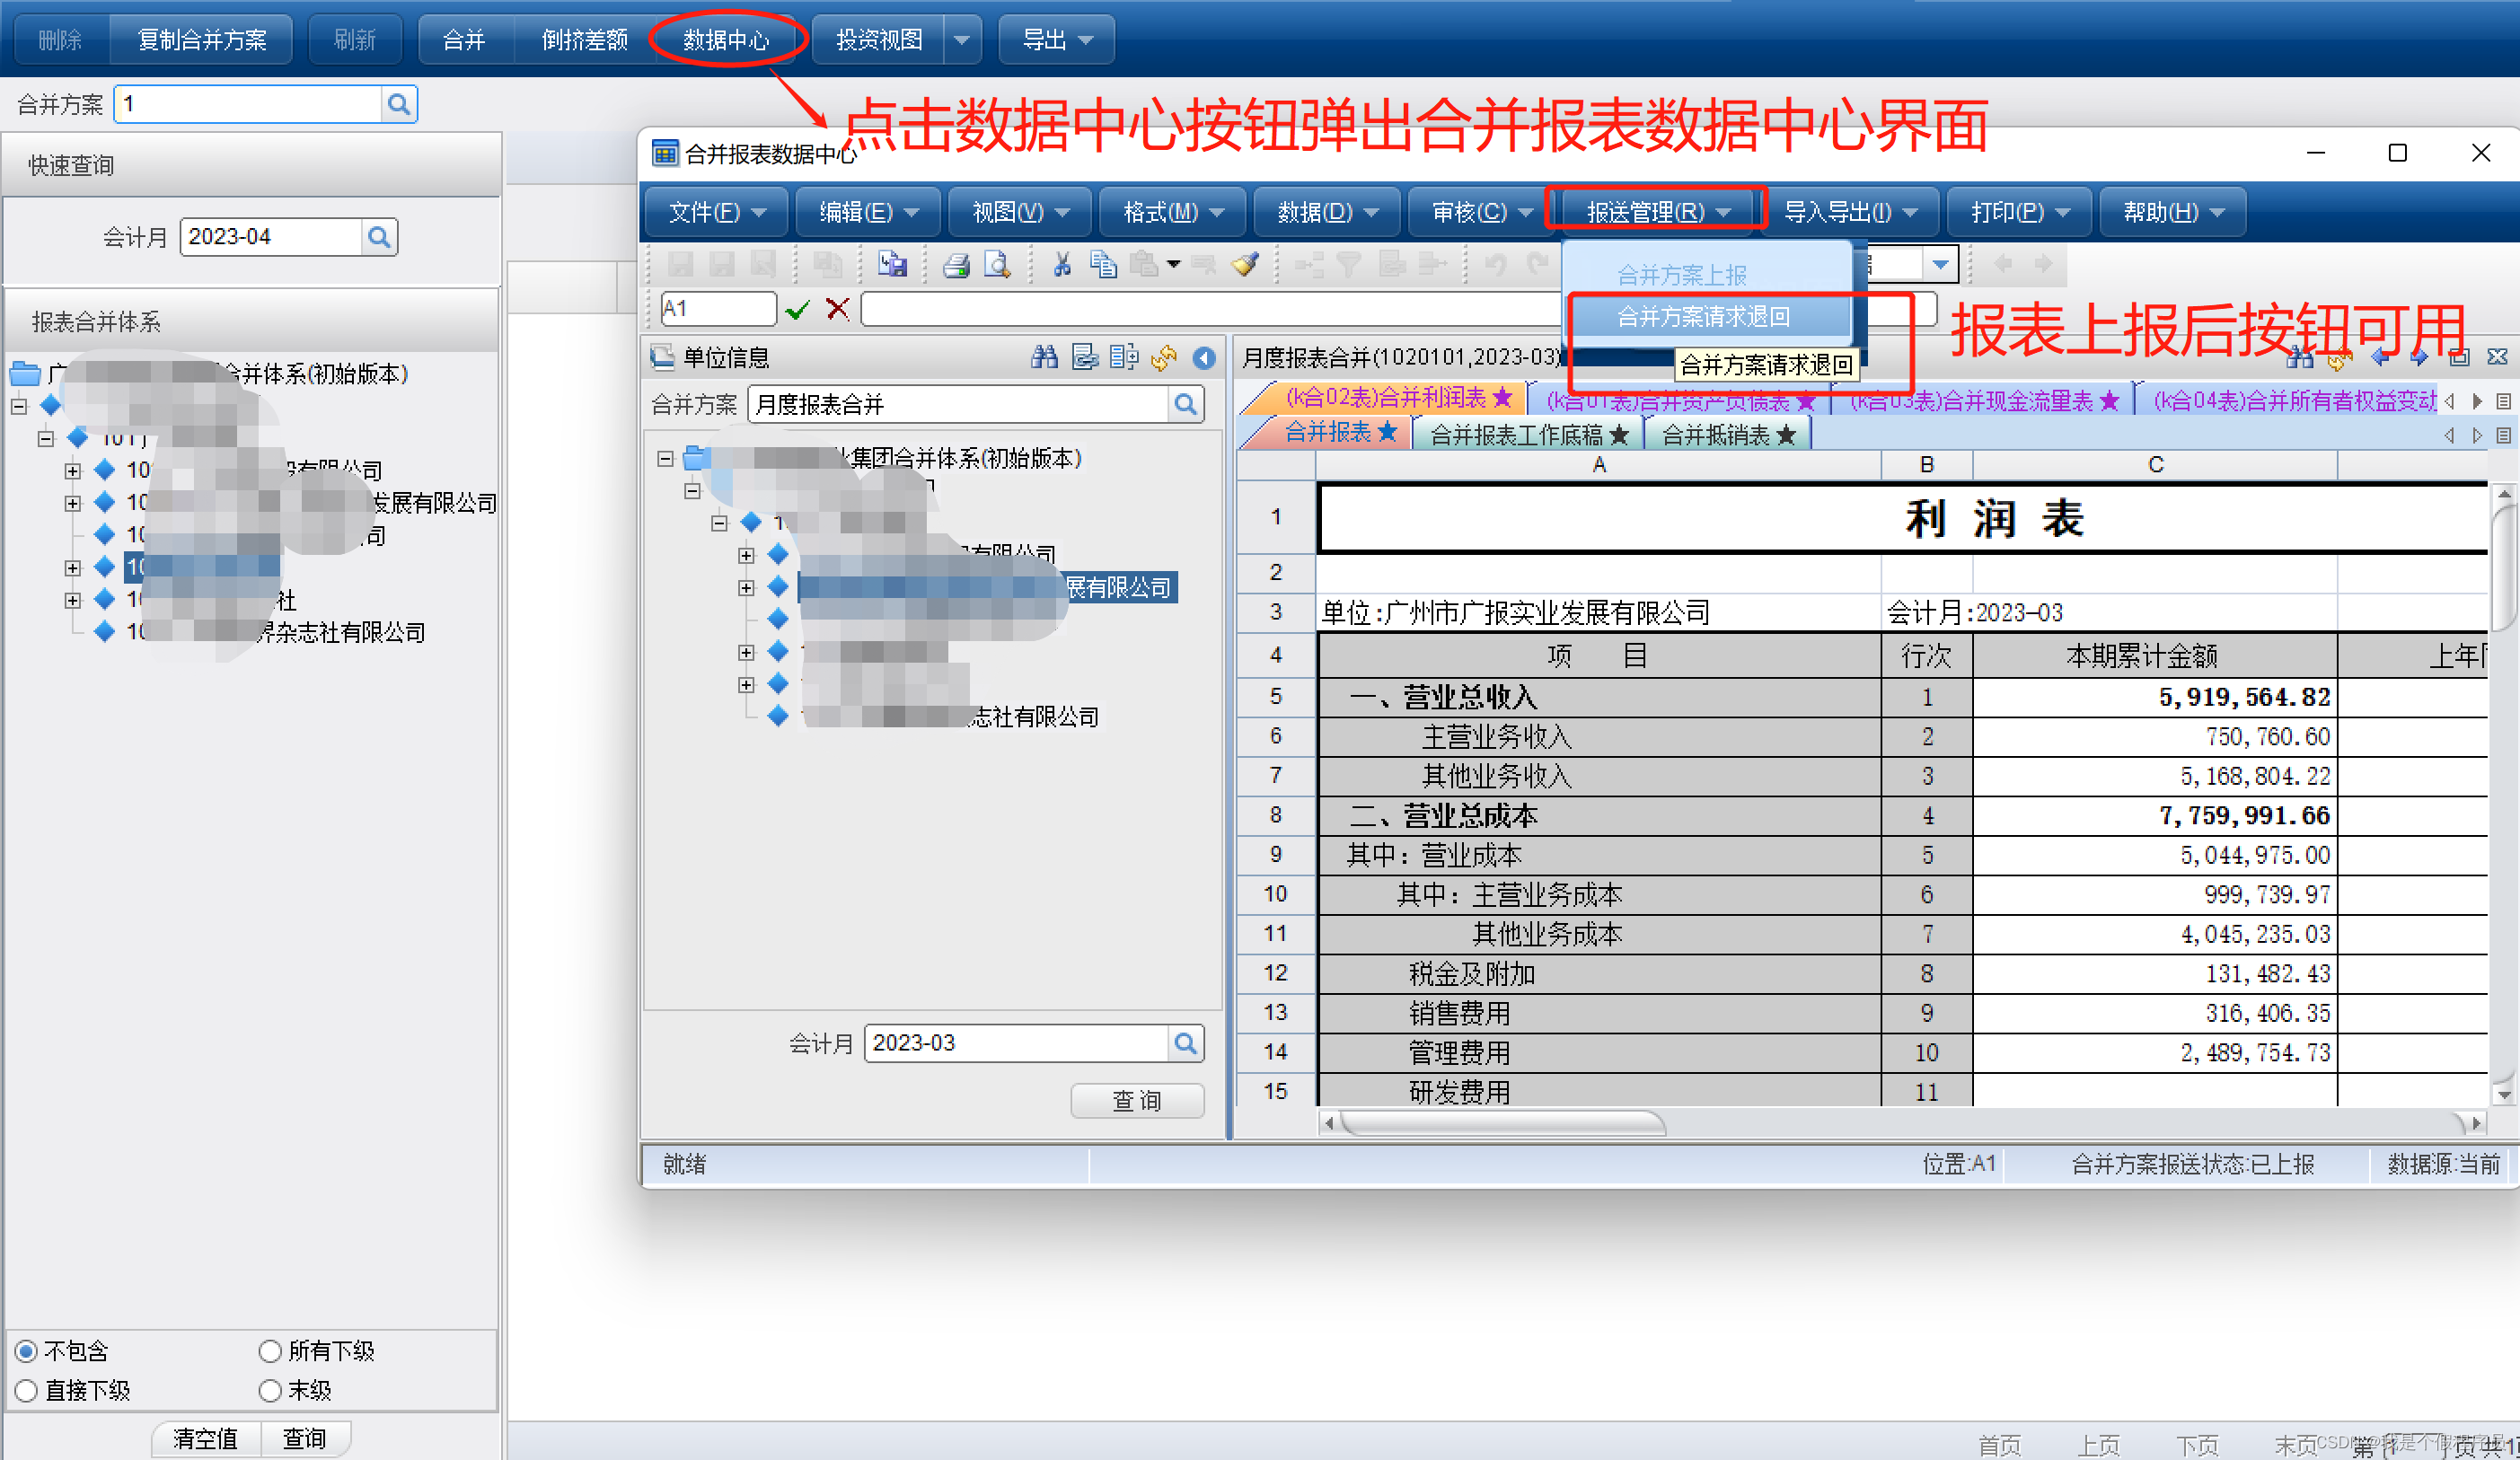Click 查询 button in the left quick-query panel
The image size is (2520, 1460).
(x=305, y=1438)
